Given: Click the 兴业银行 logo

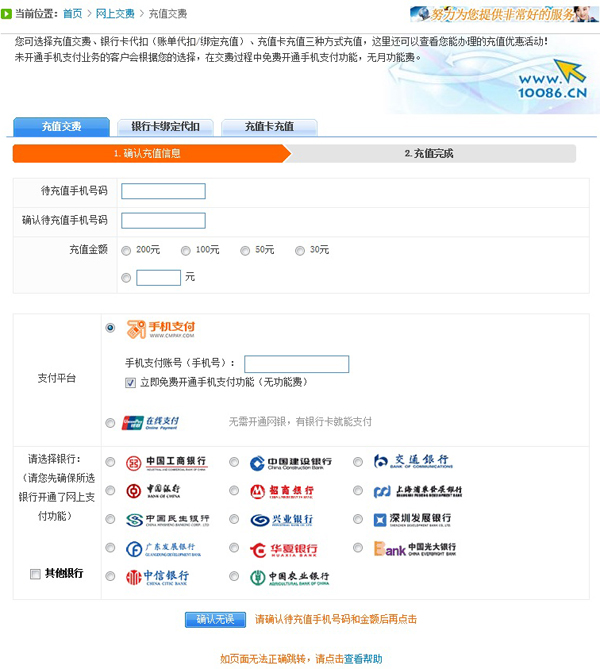Looking at the screenshot, I should click(282, 520).
